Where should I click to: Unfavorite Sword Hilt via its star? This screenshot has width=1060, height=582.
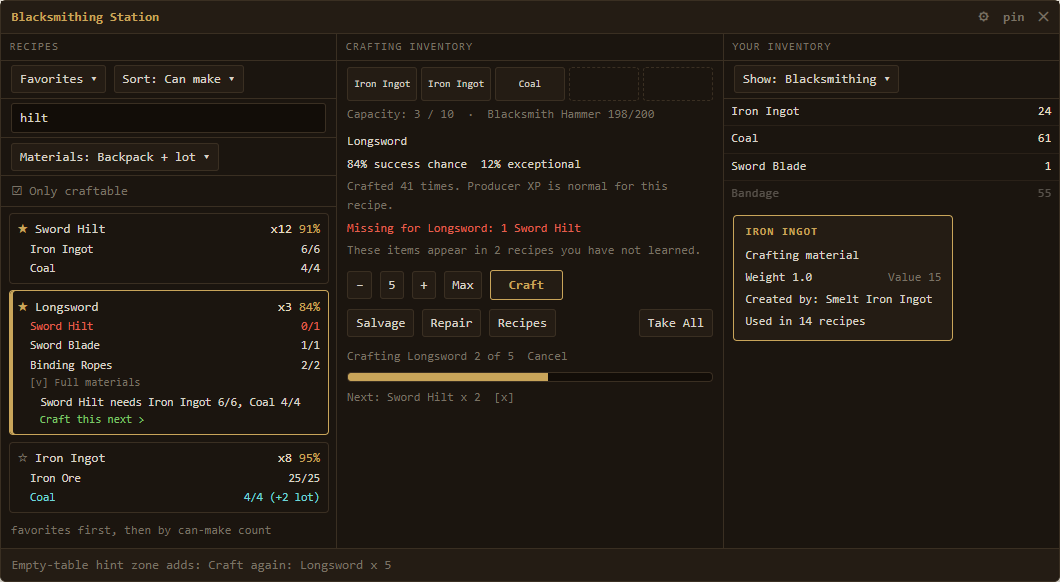pyautogui.click(x=22, y=228)
